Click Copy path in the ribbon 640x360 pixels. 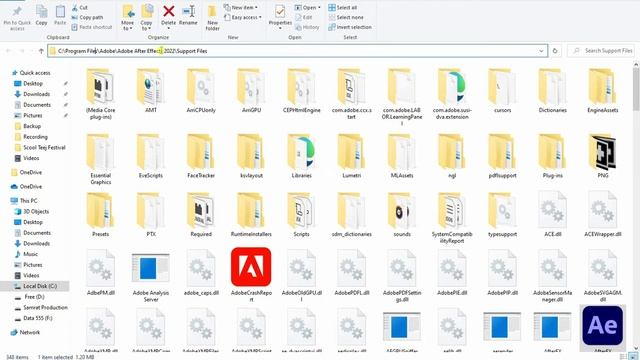[x=87, y=17]
